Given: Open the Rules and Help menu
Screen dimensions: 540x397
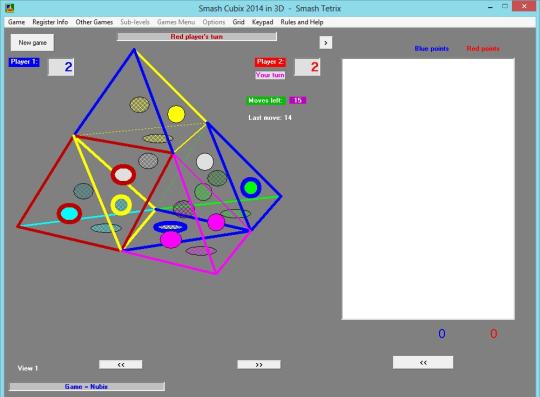Looking at the screenshot, I should (302, 22).
